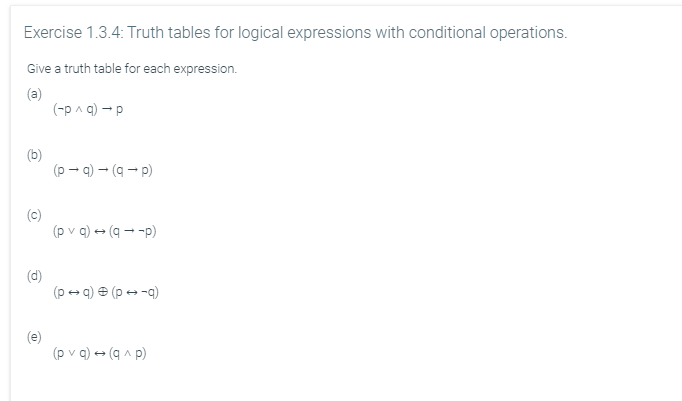Viewport: 682px width, 401px height.
Task: Click the OR symbol in expression (c)
Action: pyautogui.click(x=72, y=231)
